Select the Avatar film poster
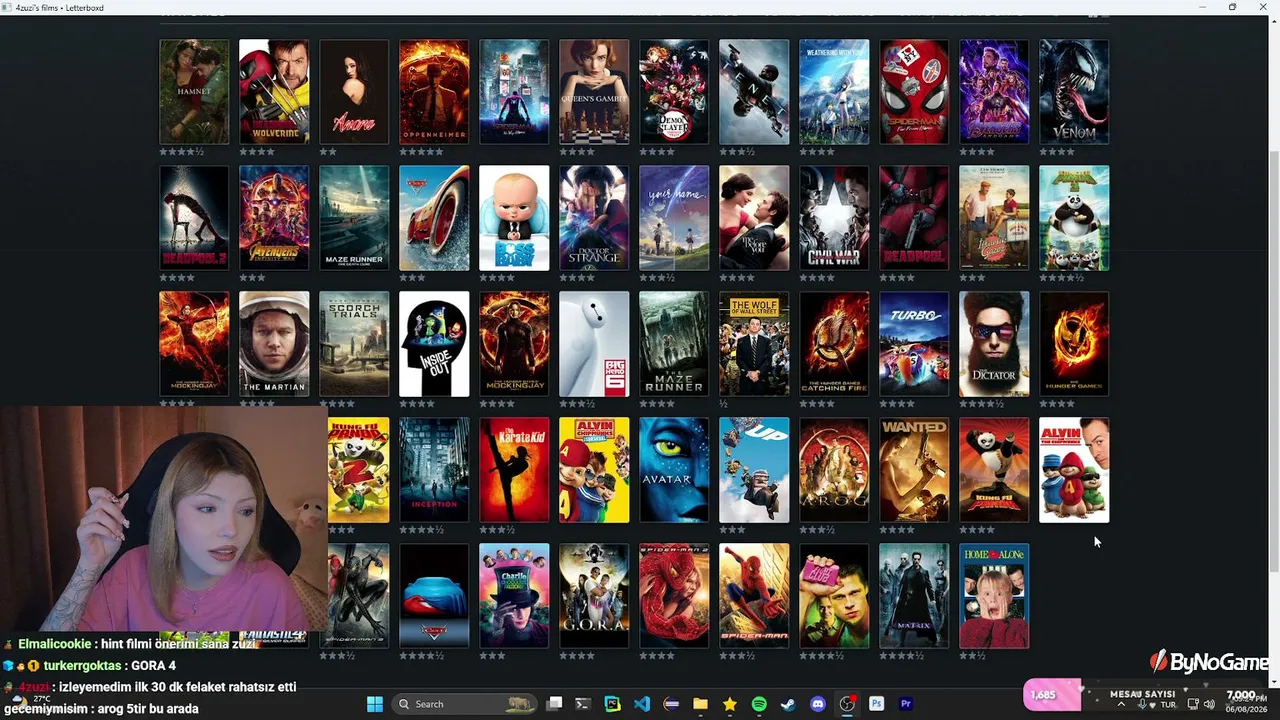The height and width of the screenshot is (720, 1280). click(x=674, y=470)
